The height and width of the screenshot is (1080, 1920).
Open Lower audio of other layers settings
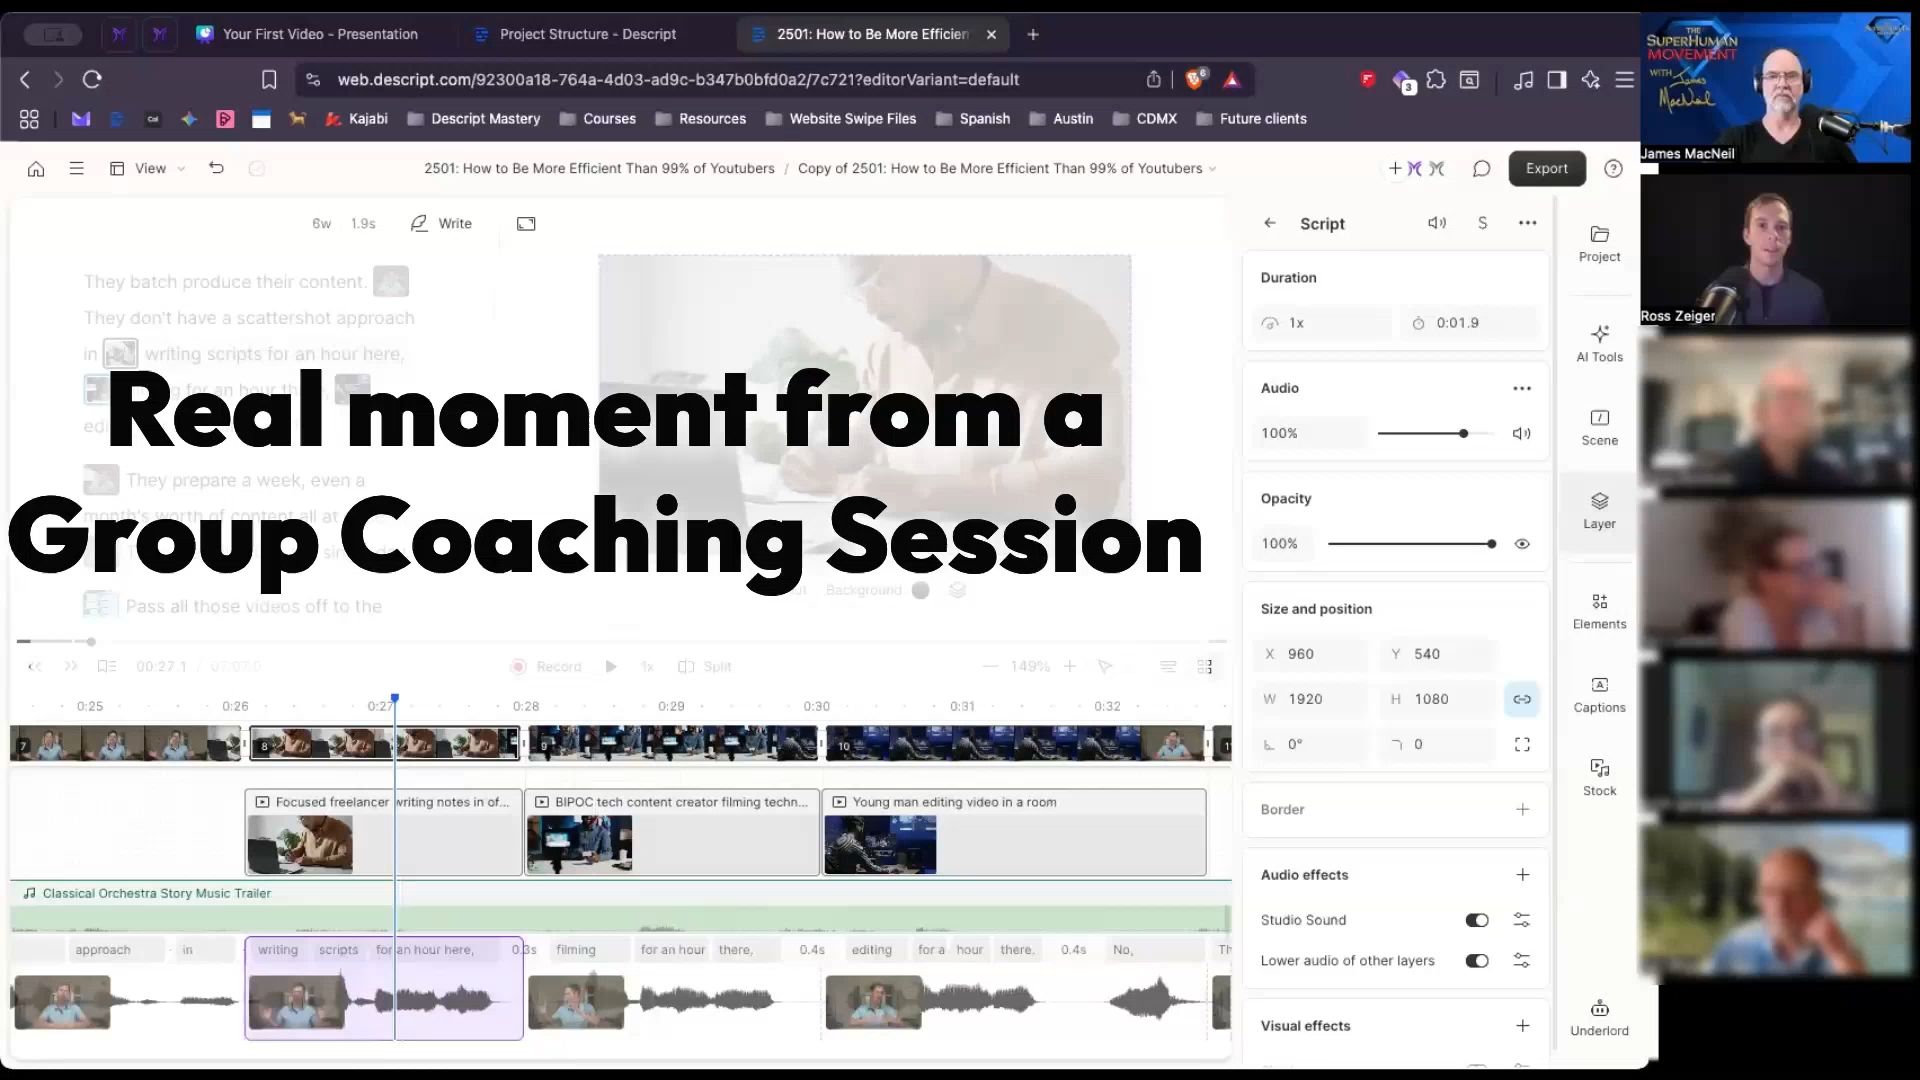[1522, 961]
